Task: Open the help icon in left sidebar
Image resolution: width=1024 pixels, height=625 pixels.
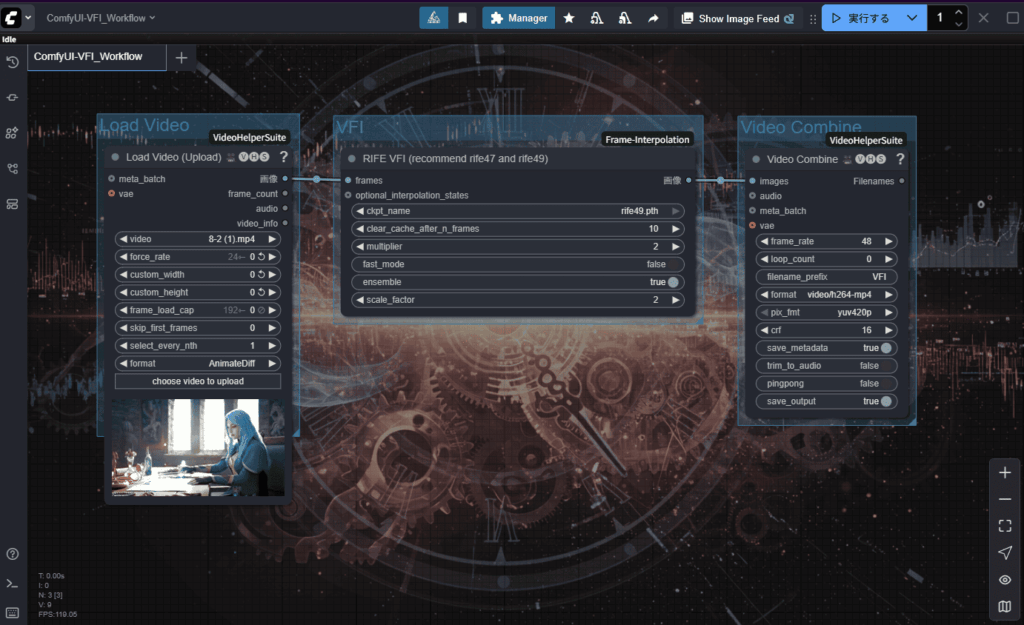Action: 12,554
